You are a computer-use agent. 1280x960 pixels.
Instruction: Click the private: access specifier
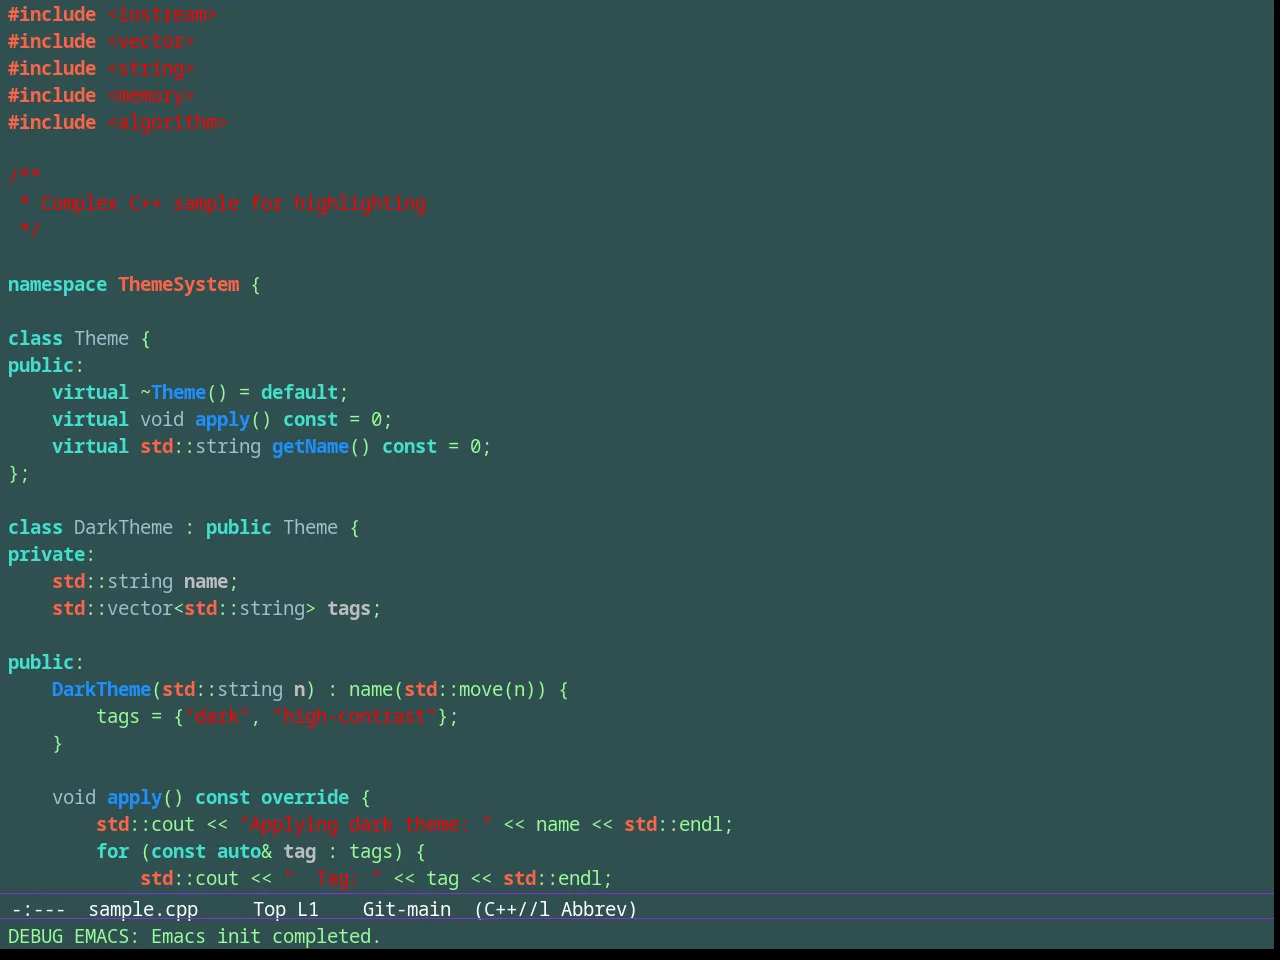(51, 554)
